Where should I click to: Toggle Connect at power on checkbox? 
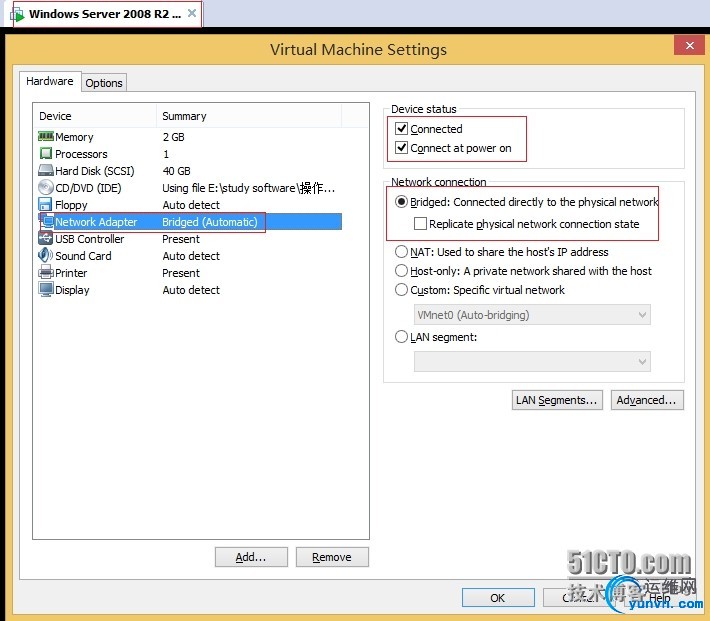pyautogui.click(x=402, y=148)
